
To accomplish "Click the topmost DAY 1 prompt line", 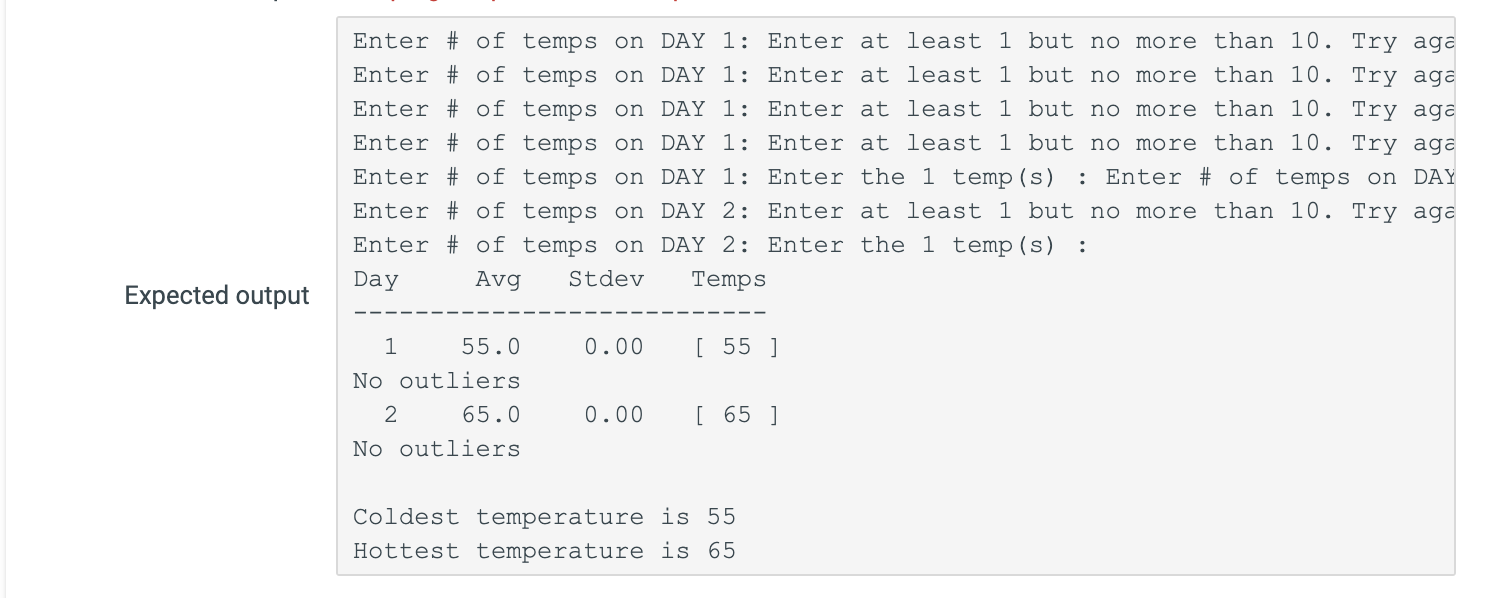I will click(x=900, y=41).
